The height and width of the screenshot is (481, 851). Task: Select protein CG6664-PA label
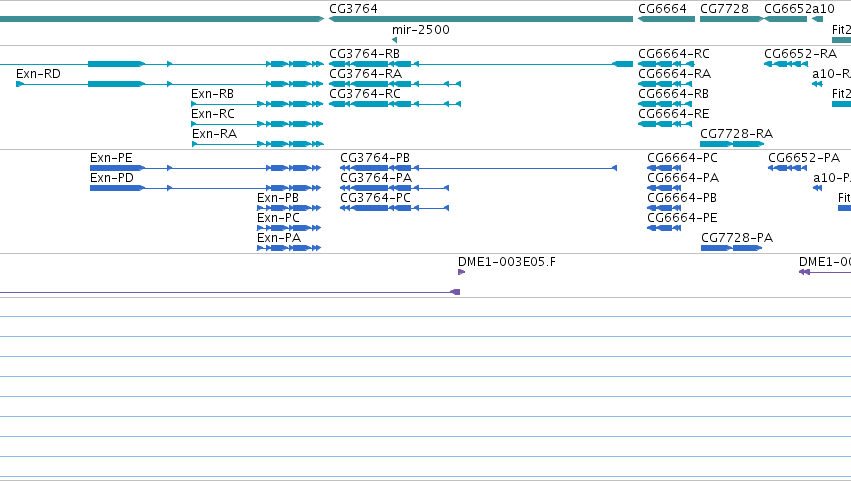click(683, 178)
